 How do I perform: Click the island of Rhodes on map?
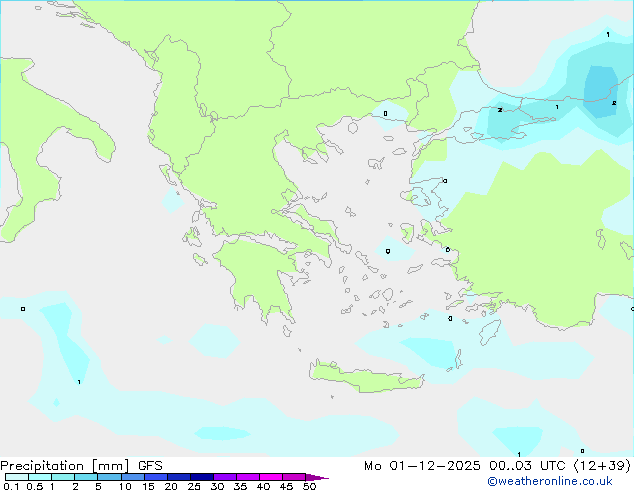490,332
